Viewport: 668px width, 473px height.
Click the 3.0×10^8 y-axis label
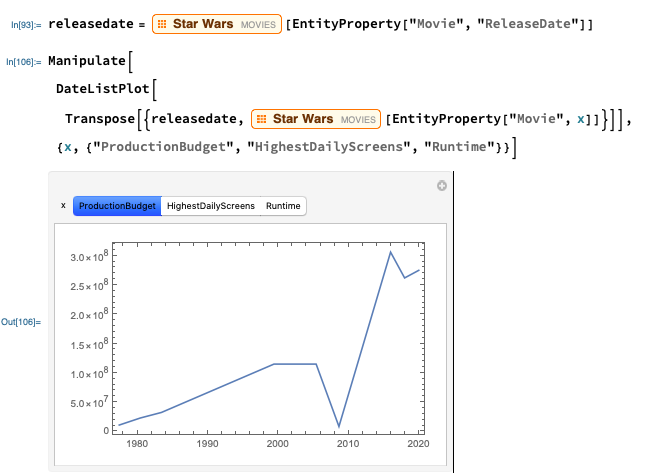[x=89, y=257]
